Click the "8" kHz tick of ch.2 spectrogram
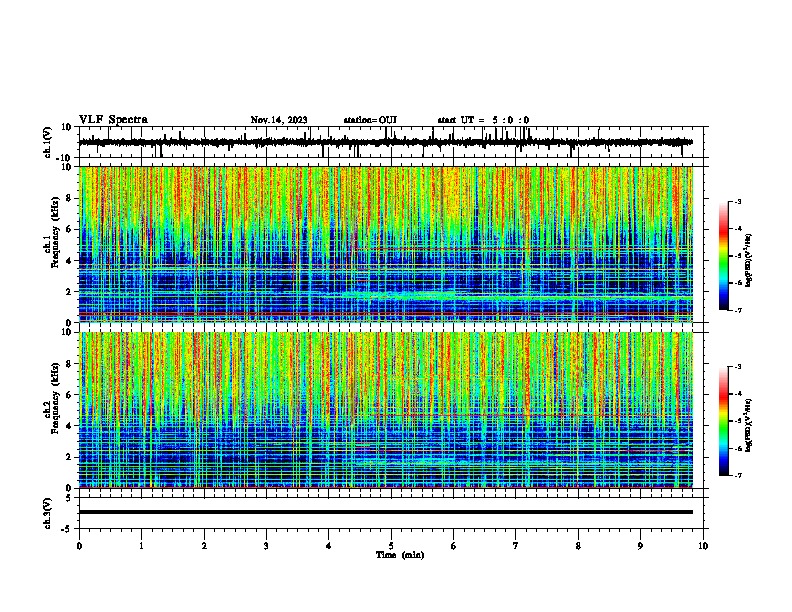Screen dimensions: 792x612 point(69,363)
